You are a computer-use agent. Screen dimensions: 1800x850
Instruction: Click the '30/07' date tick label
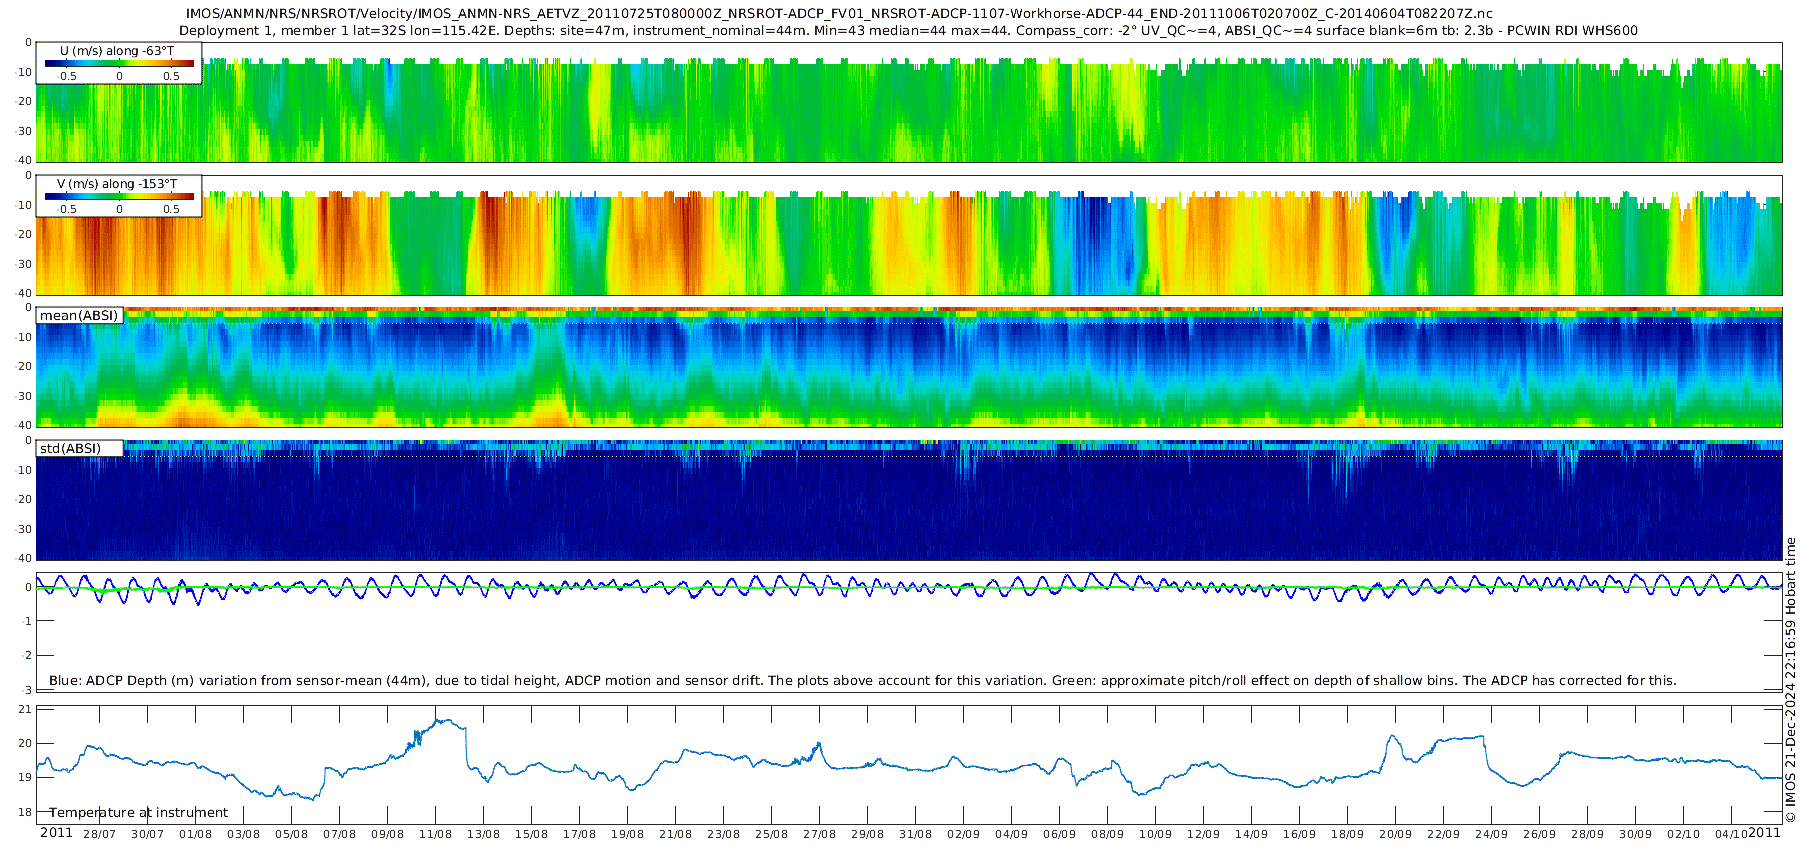[x=147, y=834]
